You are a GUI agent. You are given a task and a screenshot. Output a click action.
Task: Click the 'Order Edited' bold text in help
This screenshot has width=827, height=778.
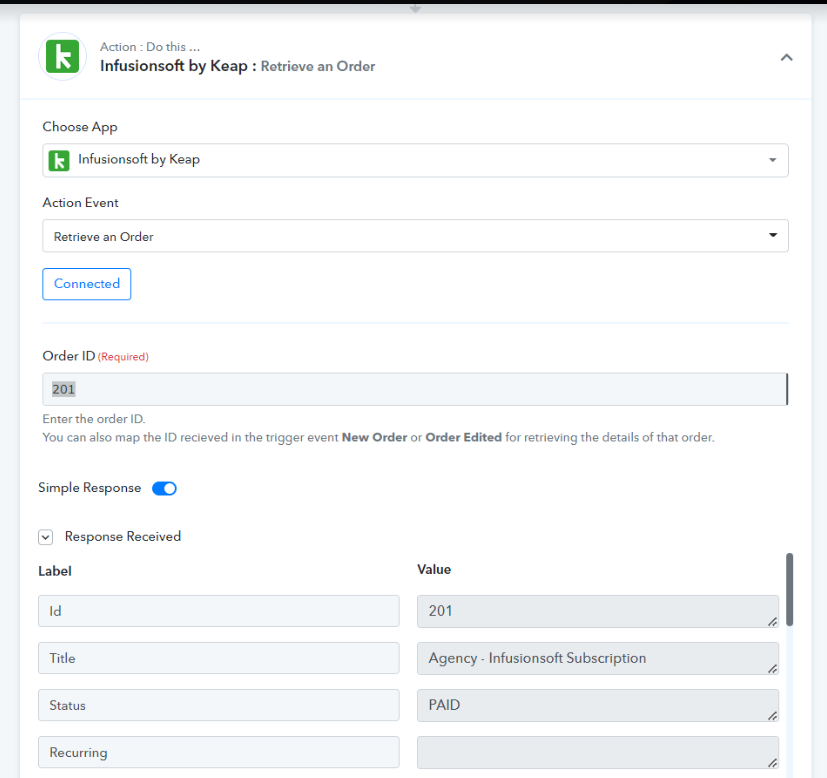464,437
